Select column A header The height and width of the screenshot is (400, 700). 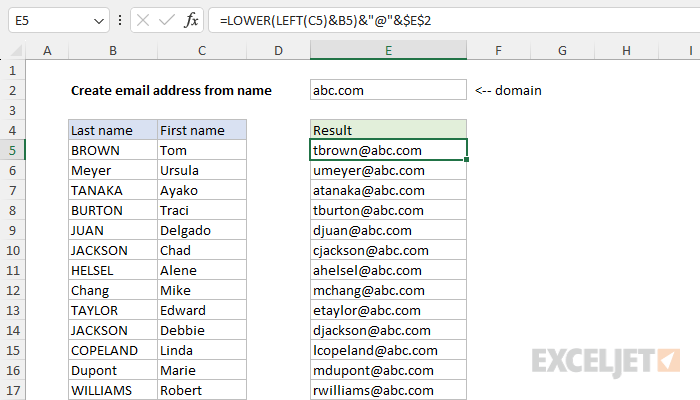tap(47, 50)
